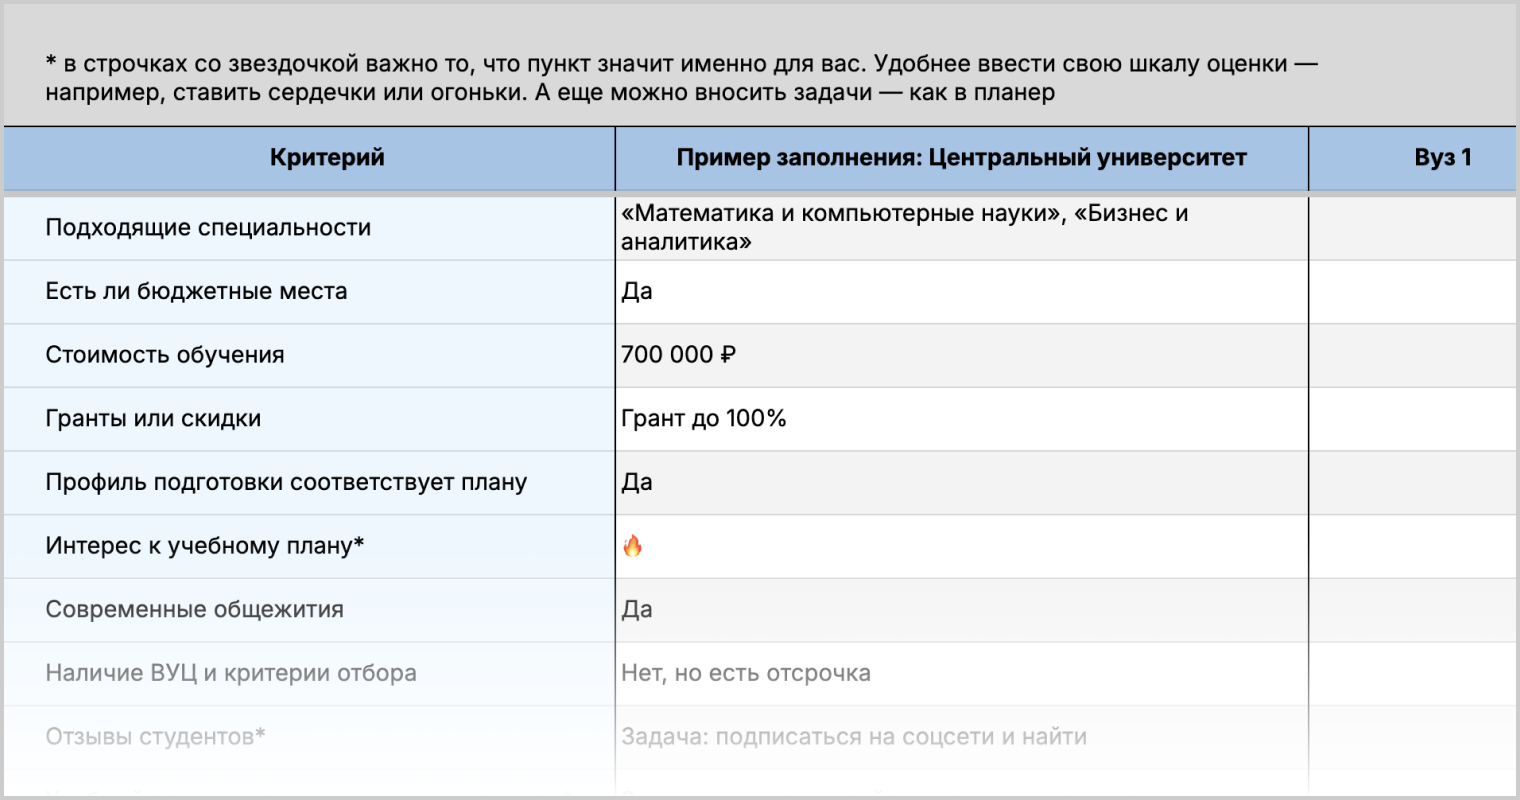This screenshot has height=800, width=1520.
Task: Click the asterisk note text above the table
Action: click(680, 78)
